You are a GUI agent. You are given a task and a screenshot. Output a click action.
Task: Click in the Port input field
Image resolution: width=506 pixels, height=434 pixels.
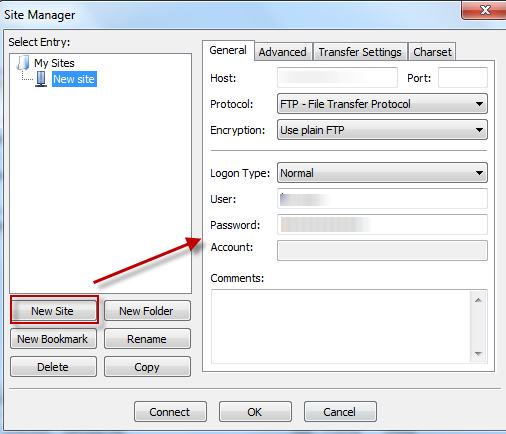click(463, 77)
